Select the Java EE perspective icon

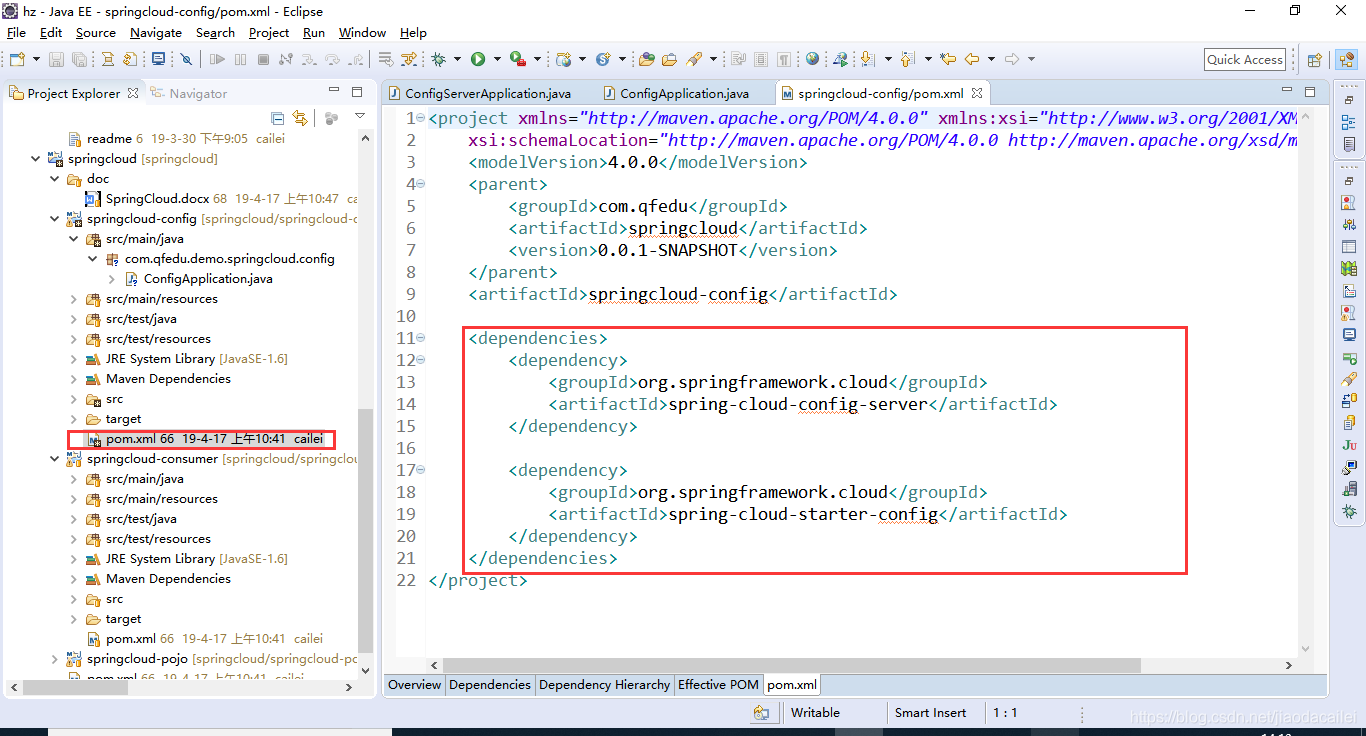pos(1346,60)
